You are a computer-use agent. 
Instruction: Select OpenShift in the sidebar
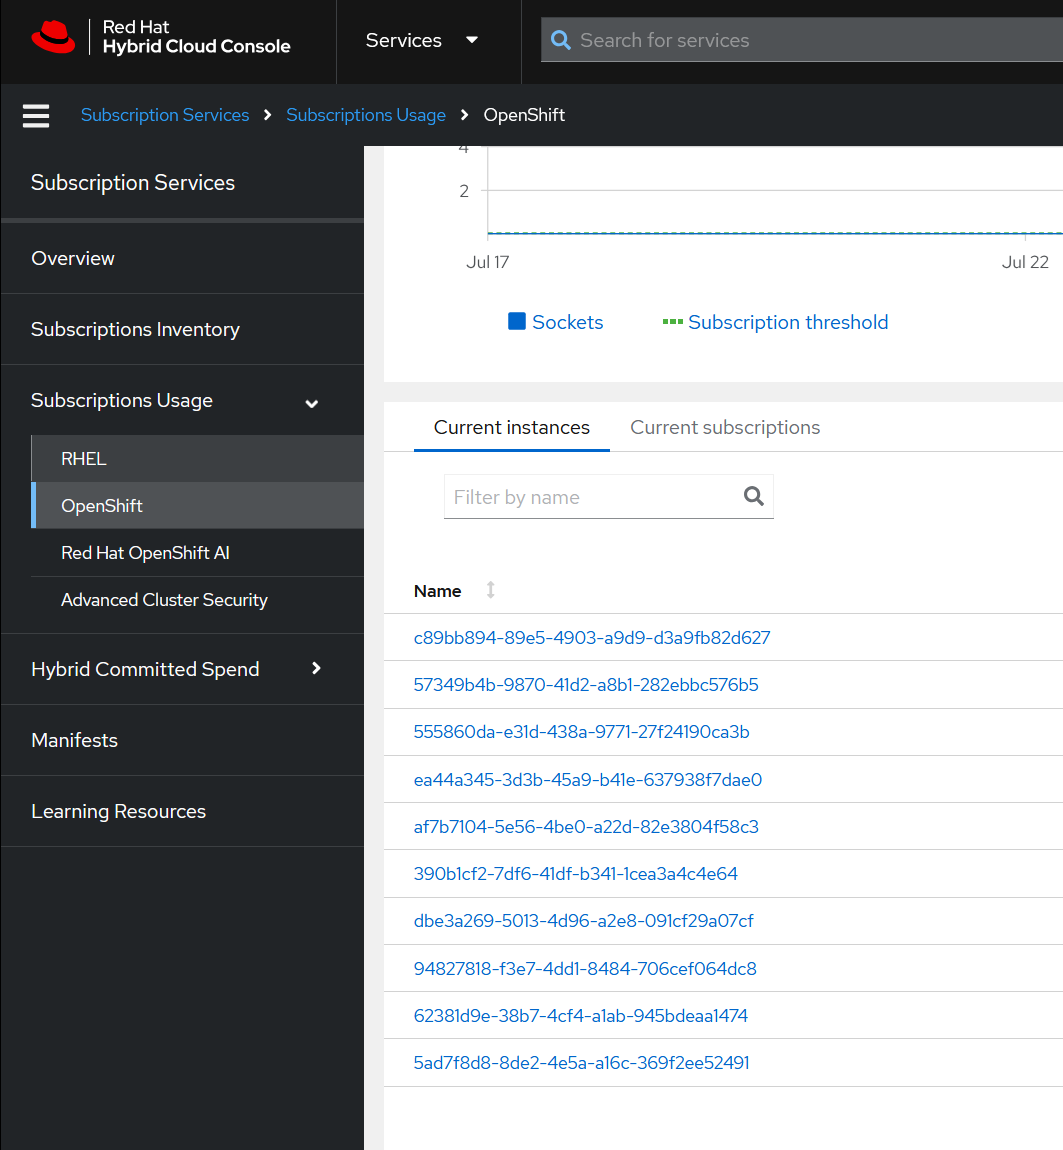click(198, 506)
